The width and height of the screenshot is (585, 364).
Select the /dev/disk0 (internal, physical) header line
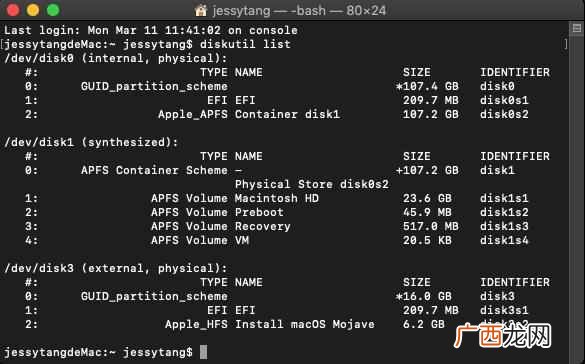116,59
